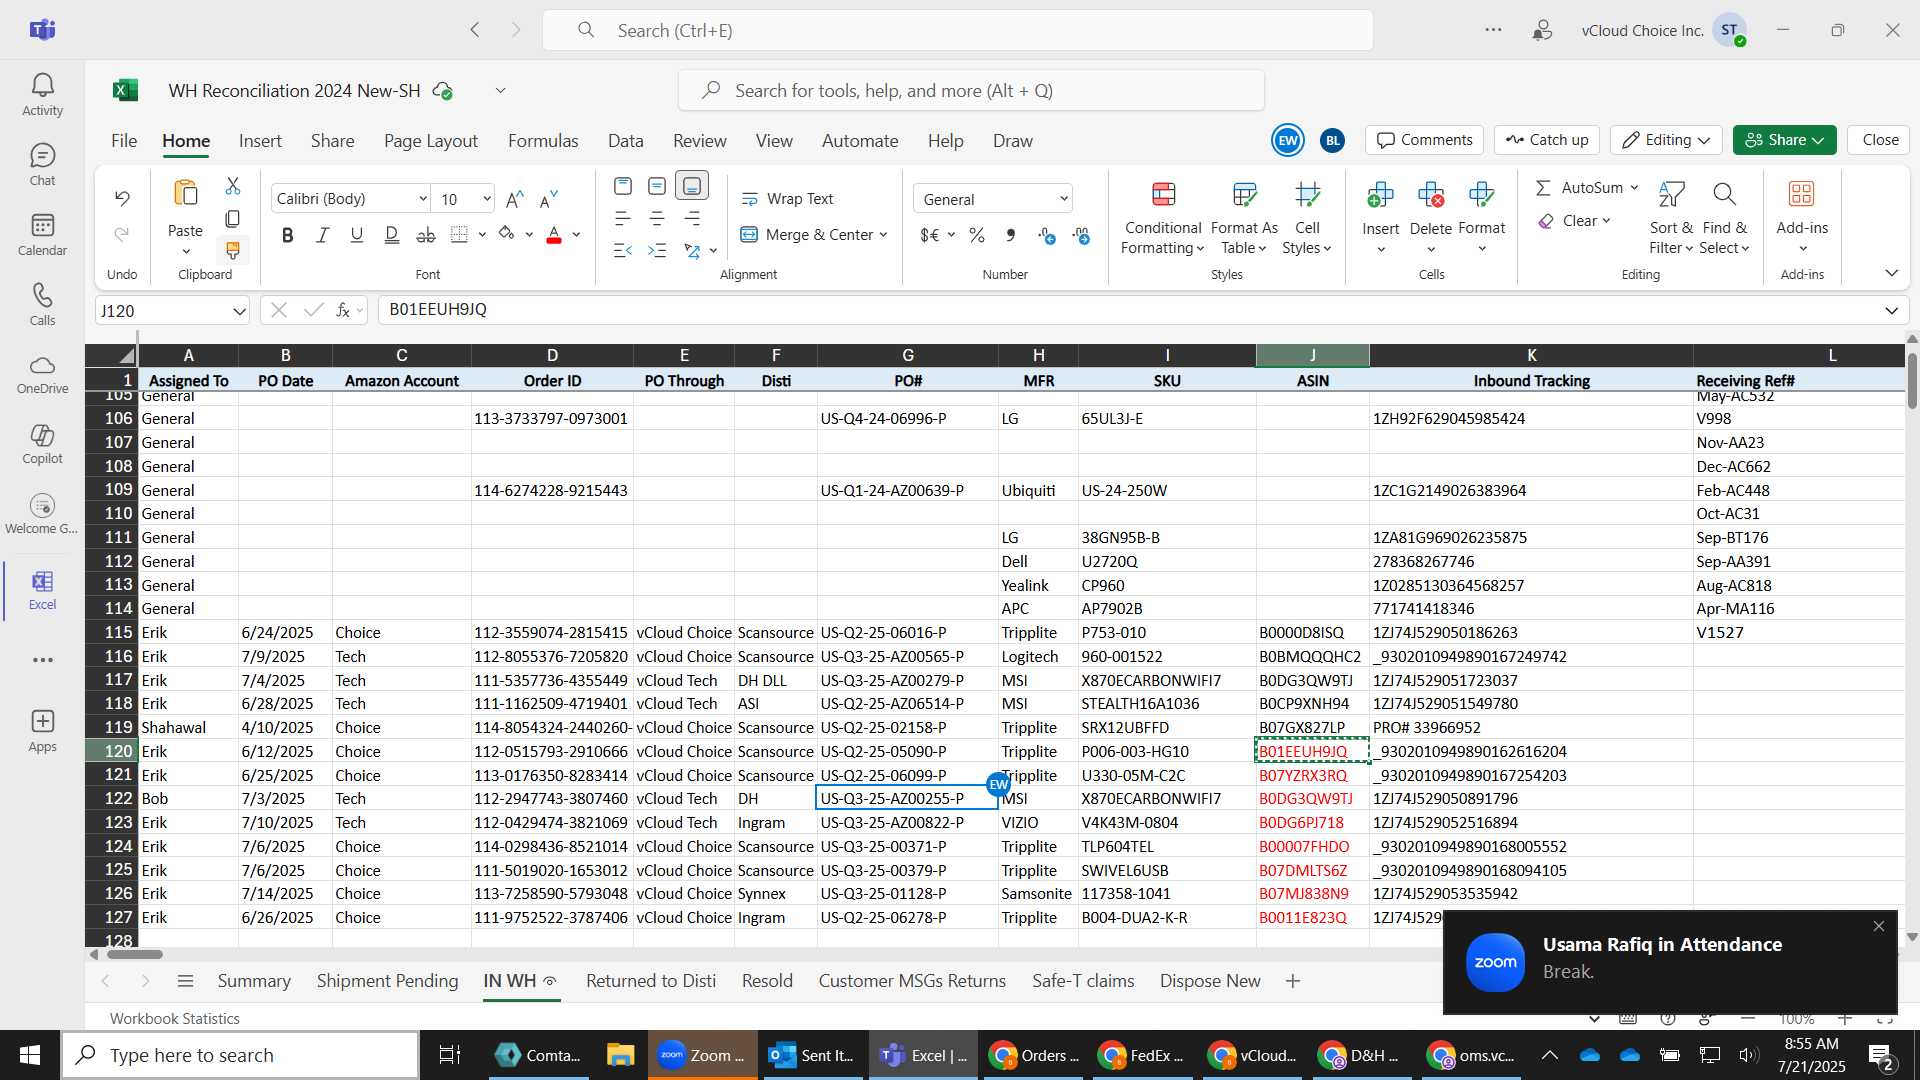Open Workbook Statistics in status bar
The height and width of the screenshot is (1080, 1920).
(x=175, y=1018)
